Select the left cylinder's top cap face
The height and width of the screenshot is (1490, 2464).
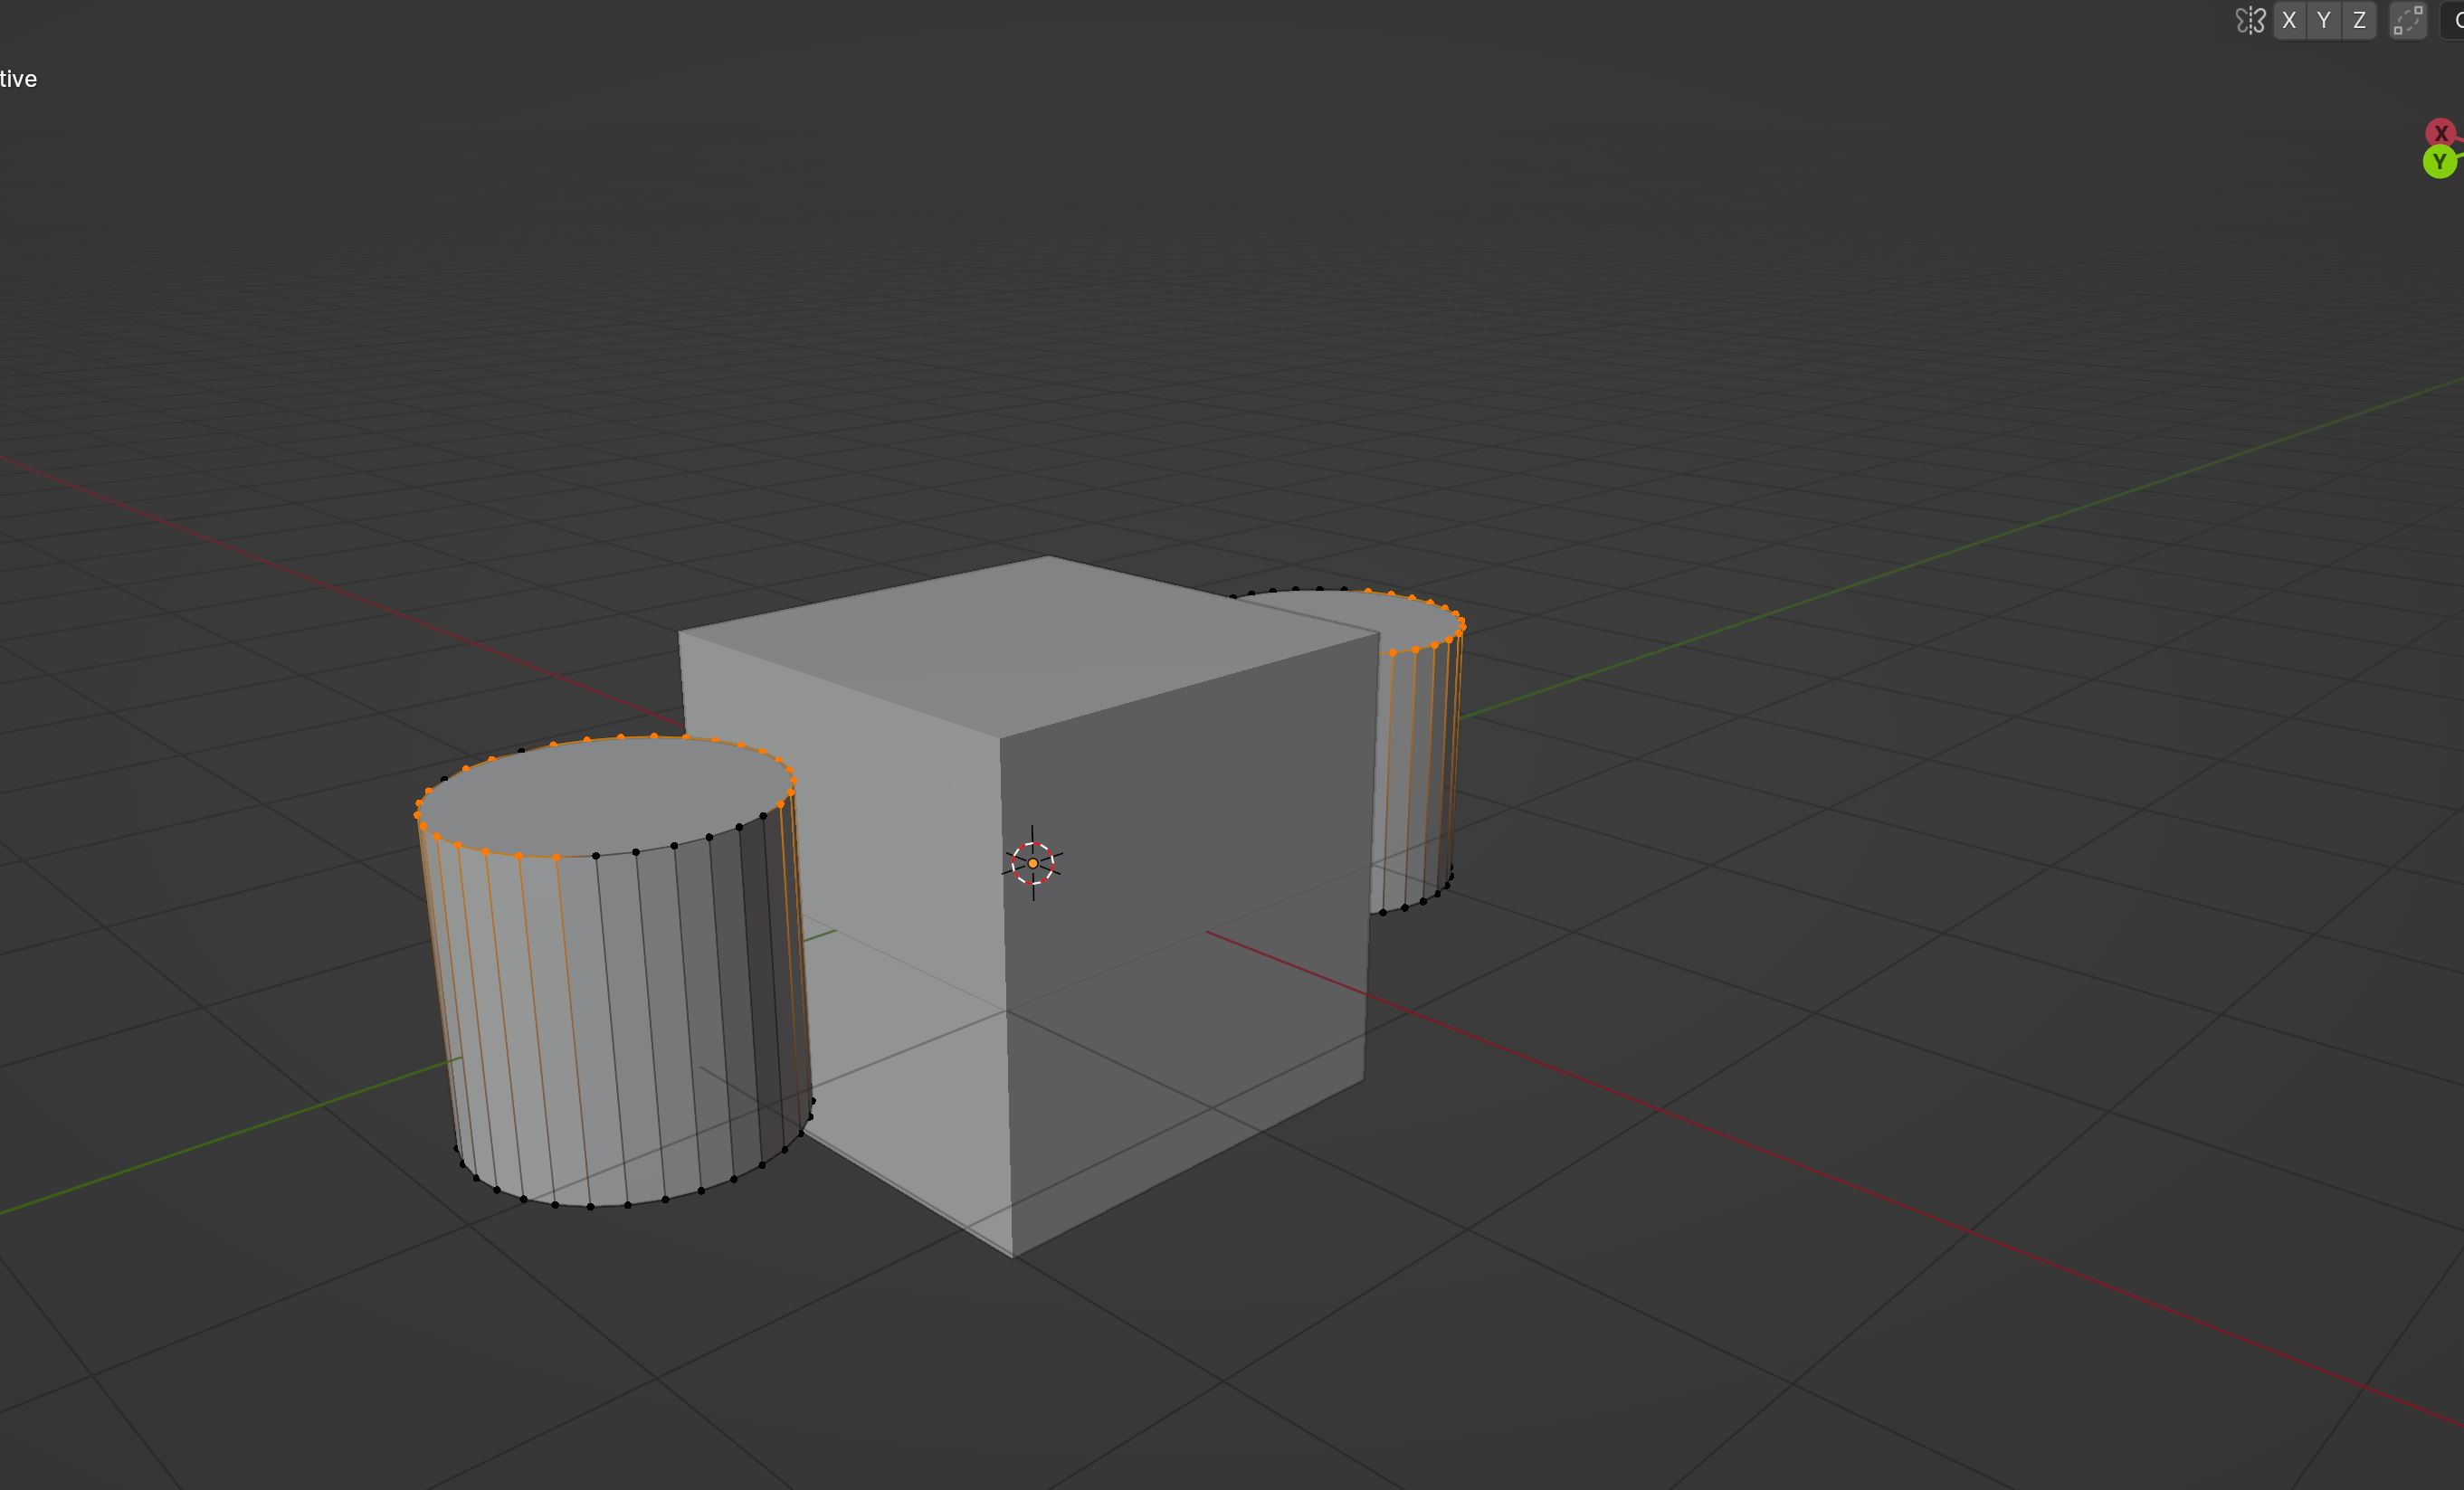[x=605, y=797]
